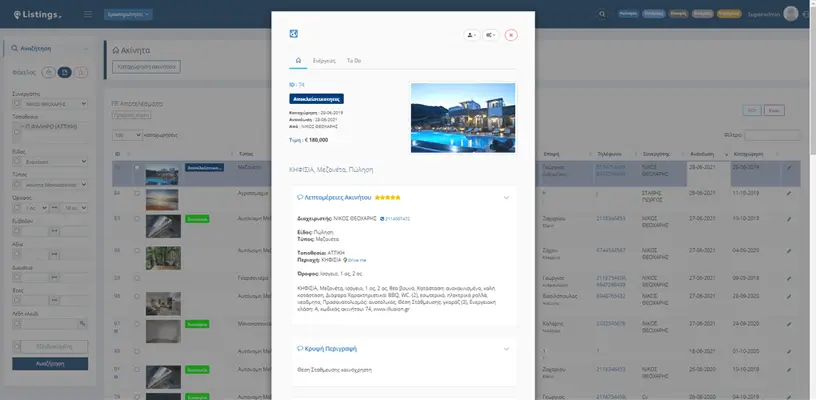Toggle the Συνεργάτης filter checkbox
816x400 pixels.
tap(17, 104)
